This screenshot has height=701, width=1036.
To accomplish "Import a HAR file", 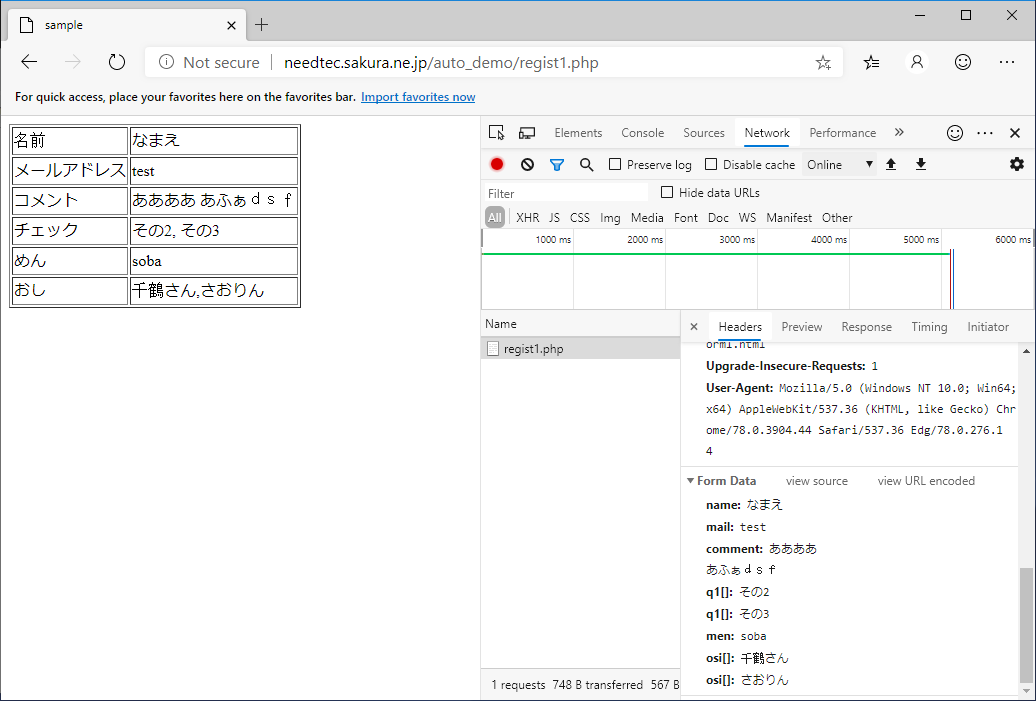I will pos(891,165).
